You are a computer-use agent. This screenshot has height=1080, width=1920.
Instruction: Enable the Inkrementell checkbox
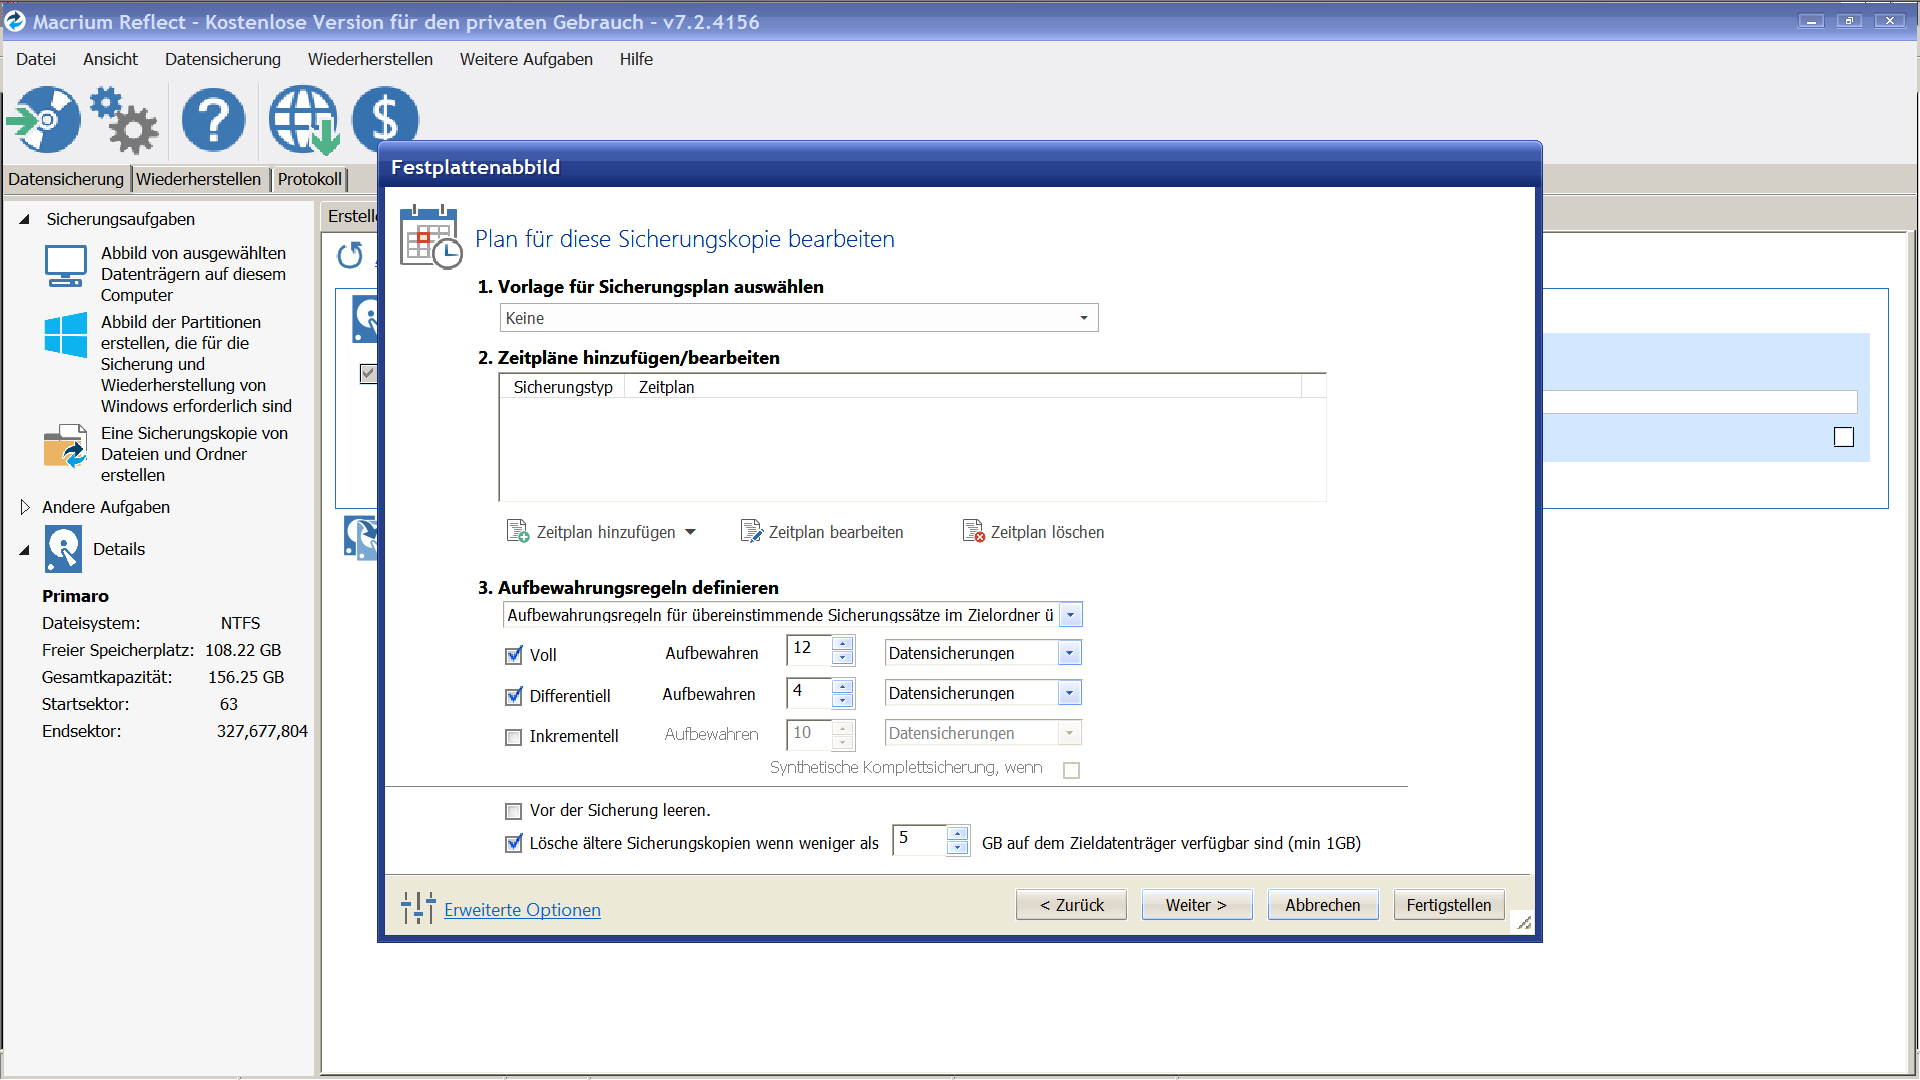click(x=514, y=737)
